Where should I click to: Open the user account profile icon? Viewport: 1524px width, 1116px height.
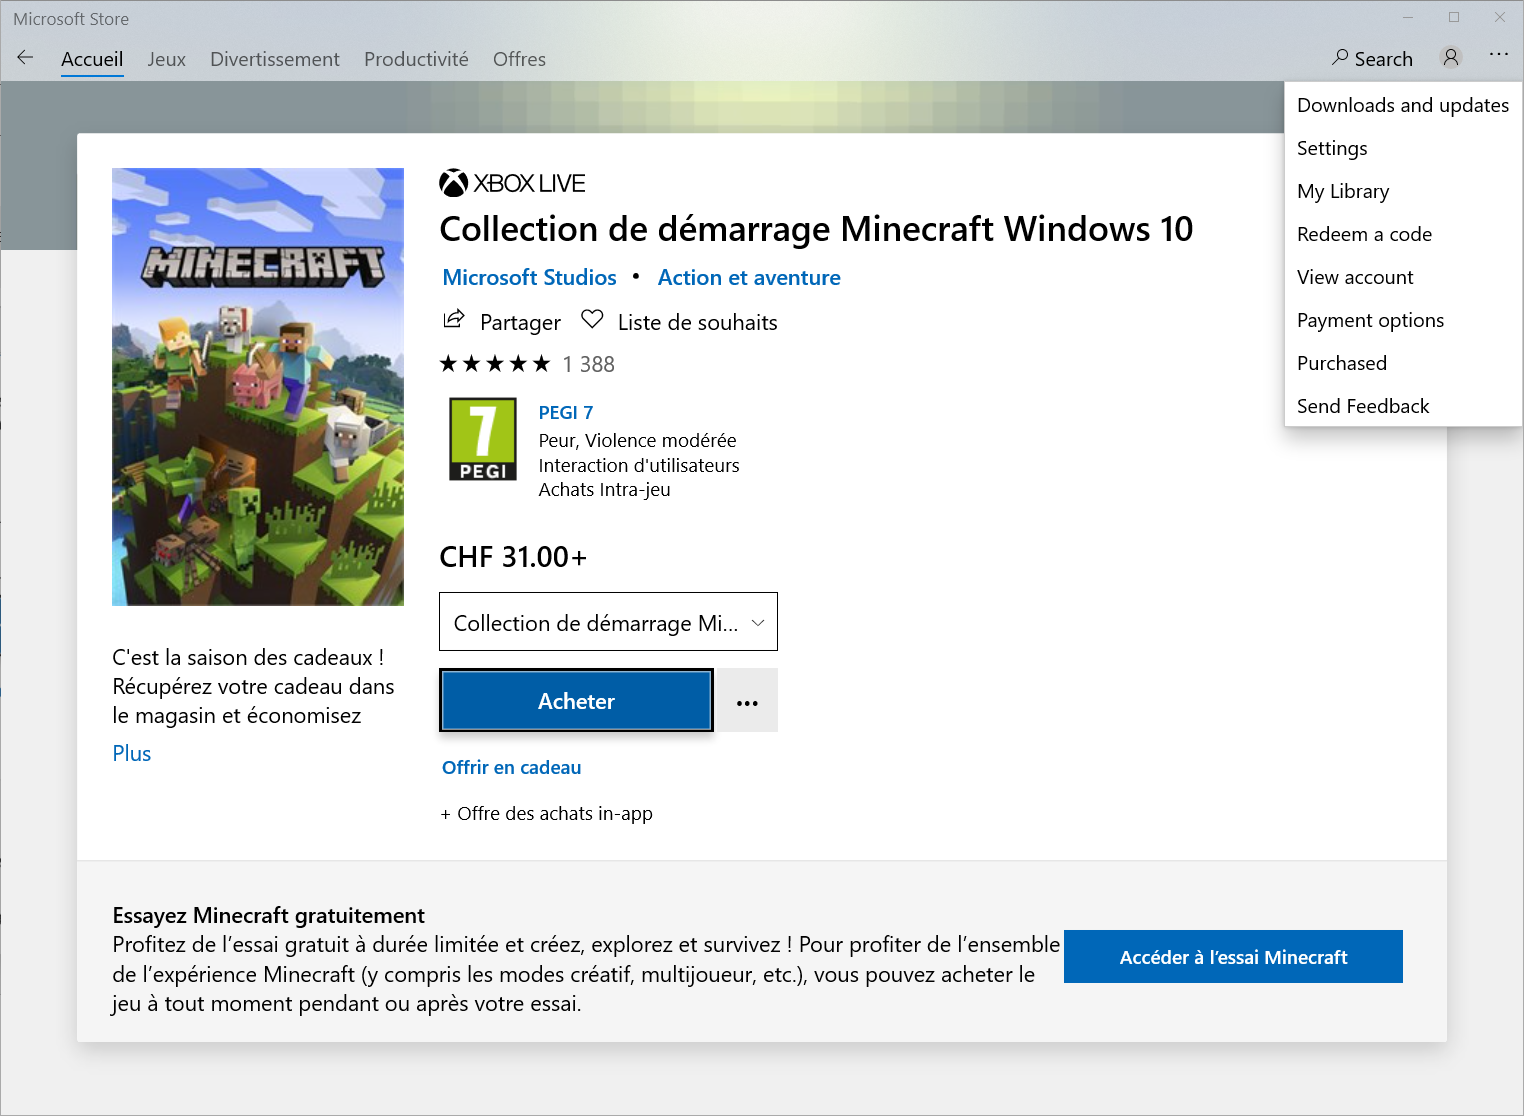(x=1451, y=58)
